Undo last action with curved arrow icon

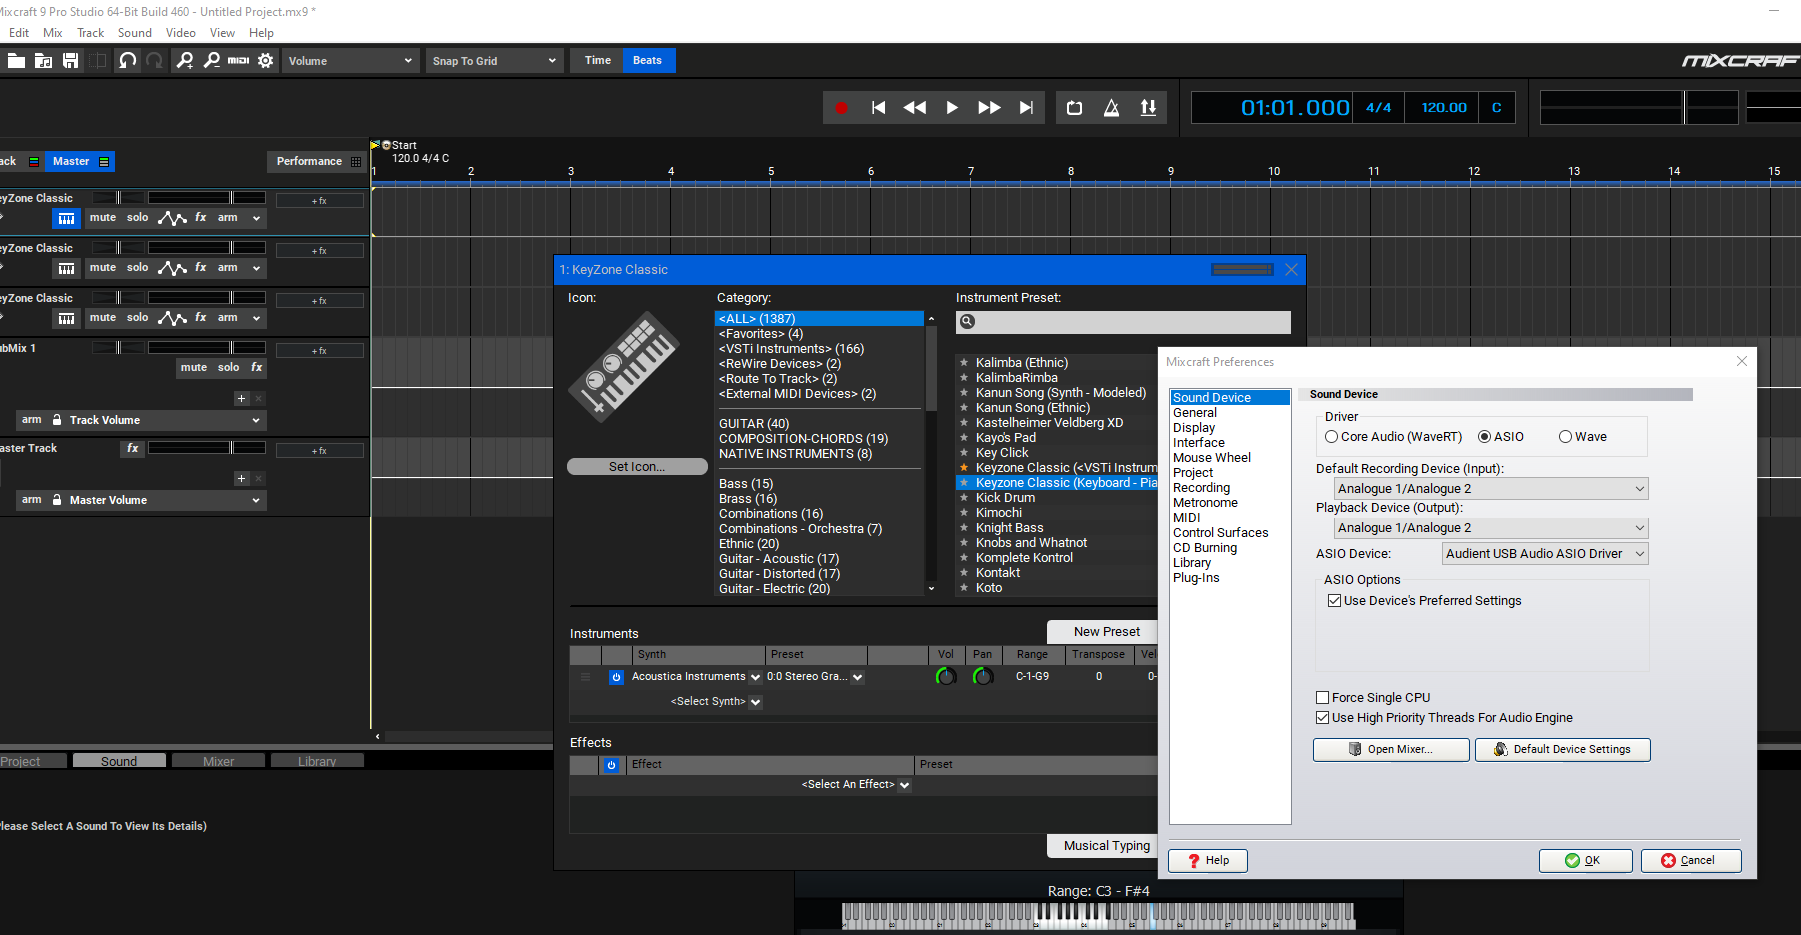pos(127,61)
